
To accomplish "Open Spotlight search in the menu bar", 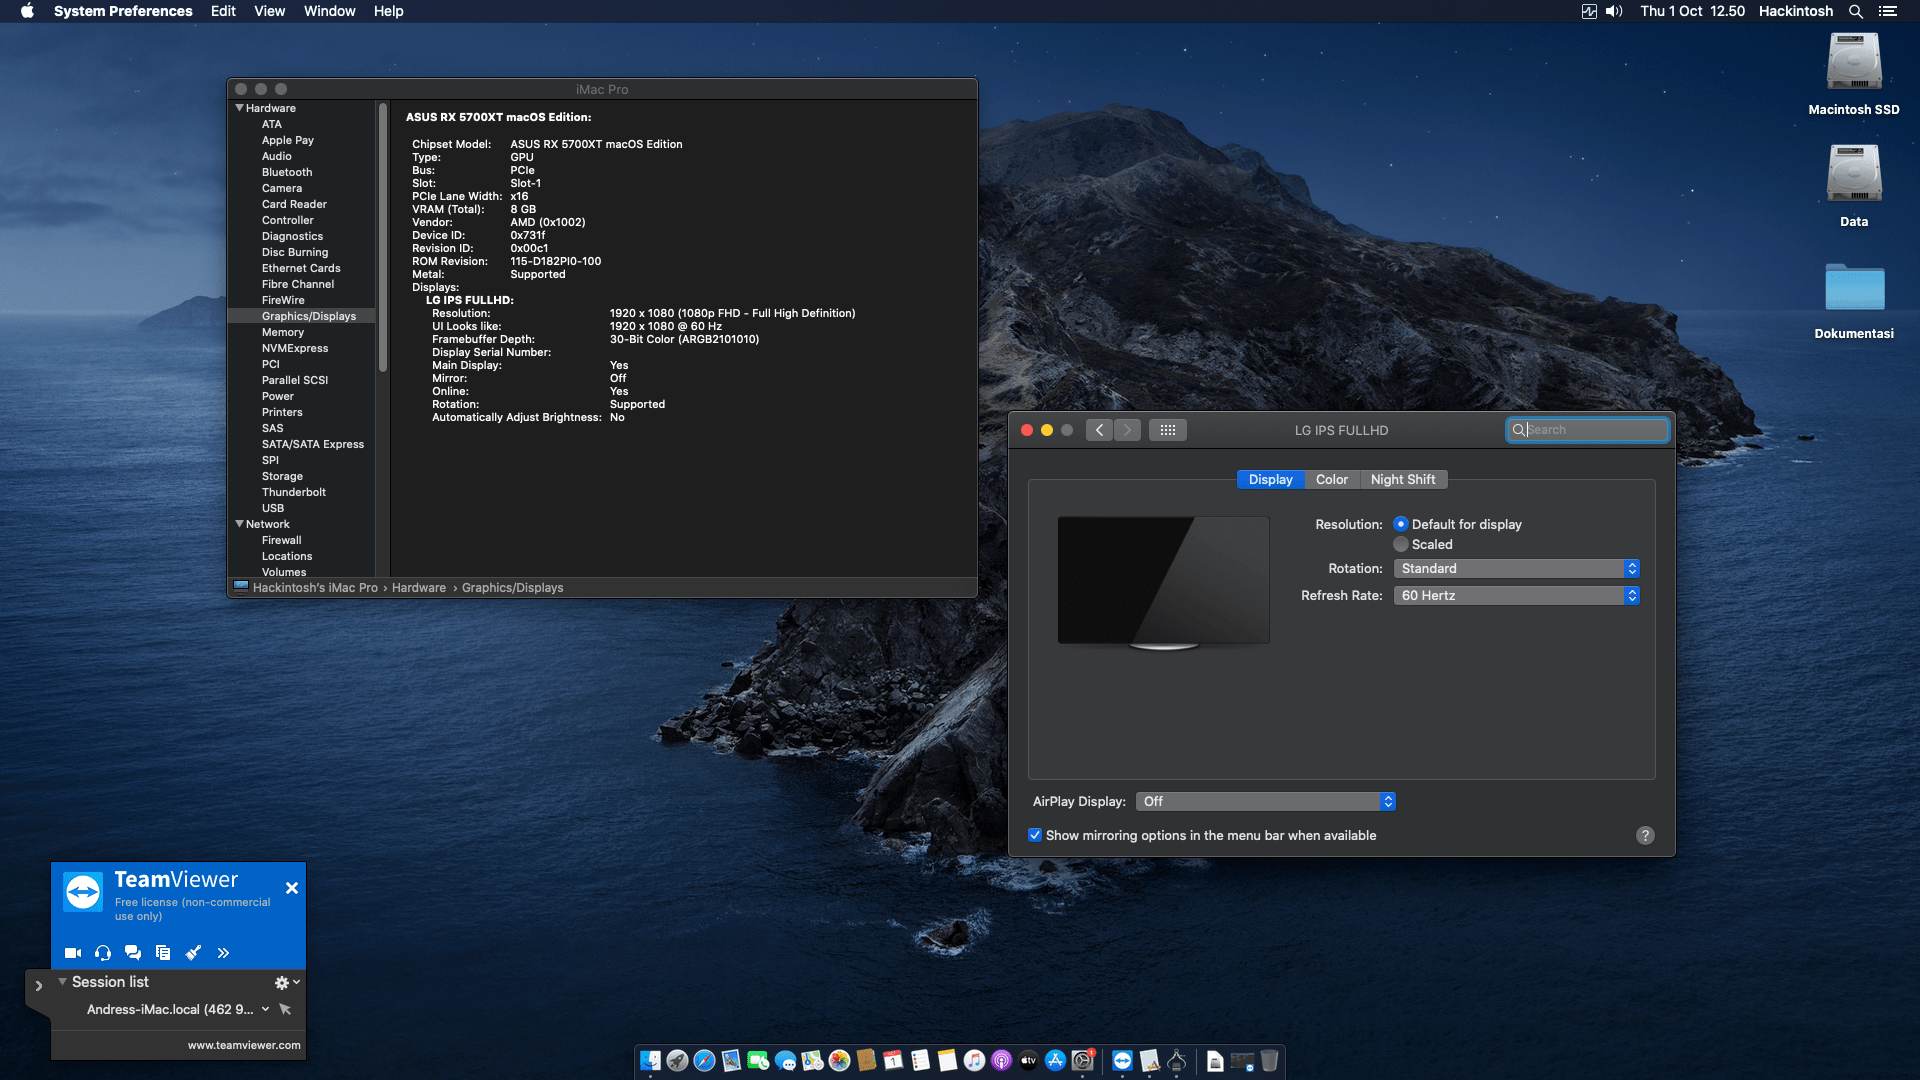I will pyautogui.click(x=1856, y=11).
